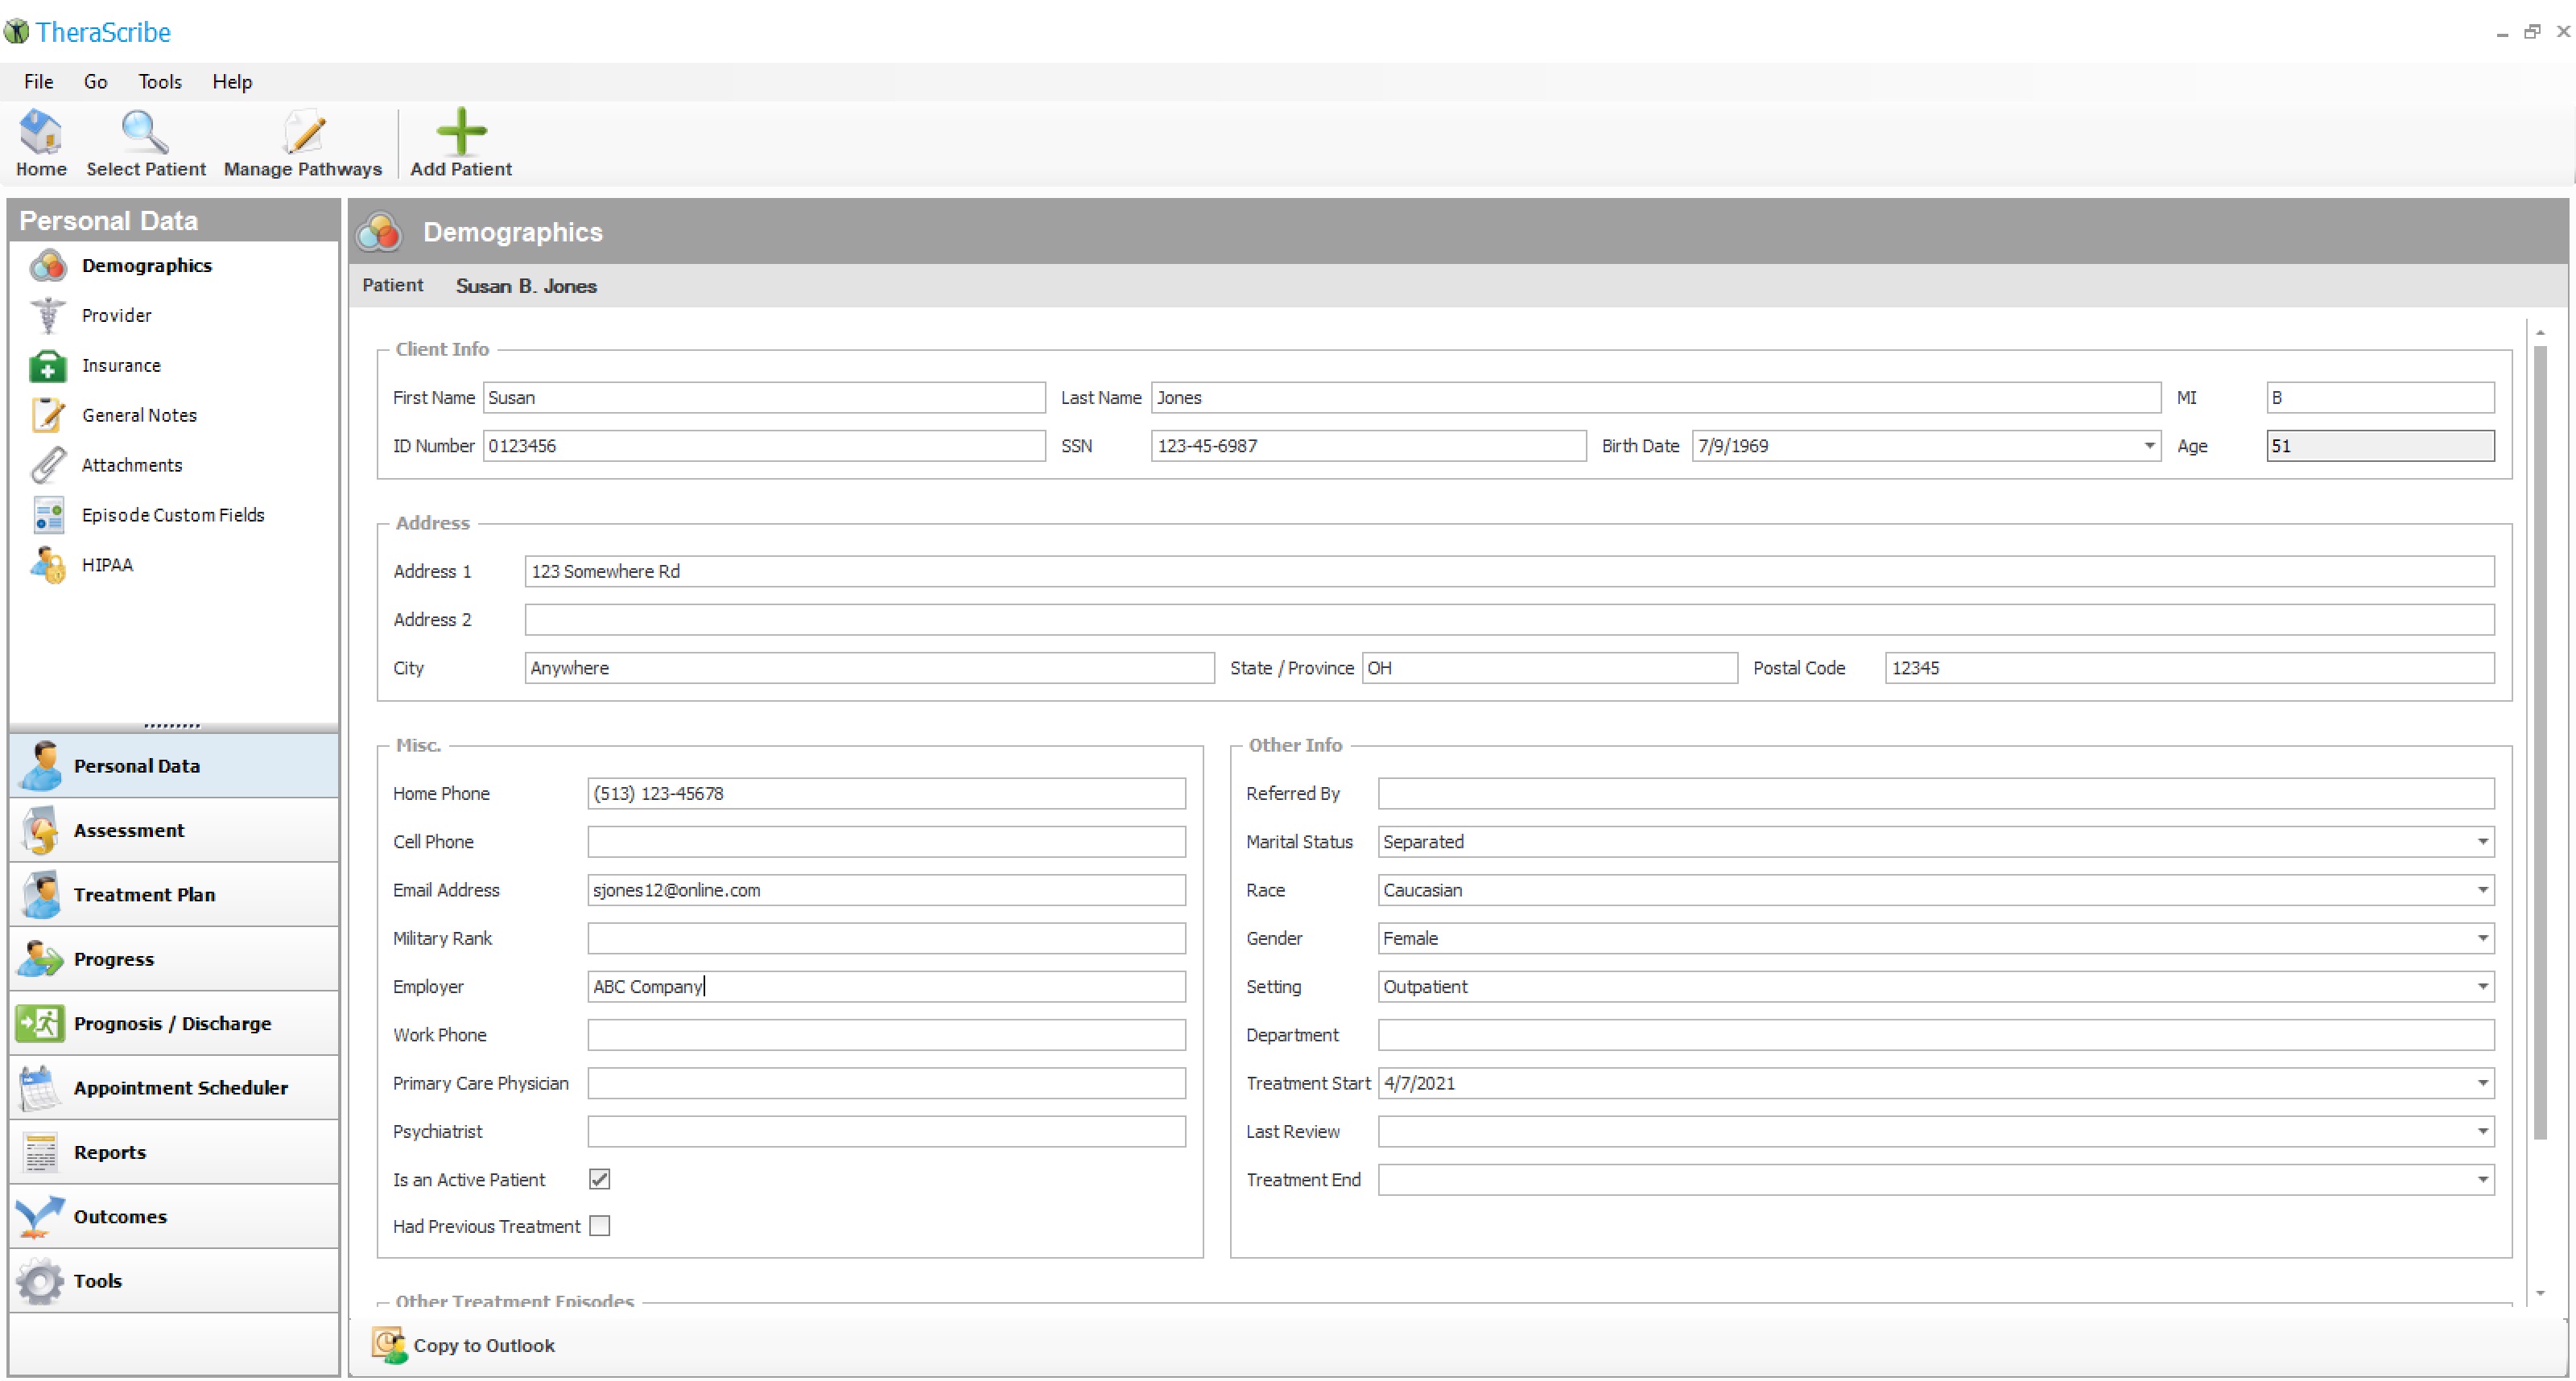Open Select Patient magnifier icon
Image resolution: width=2576 pixels, height=1381 pixels.
coord(145,134)
